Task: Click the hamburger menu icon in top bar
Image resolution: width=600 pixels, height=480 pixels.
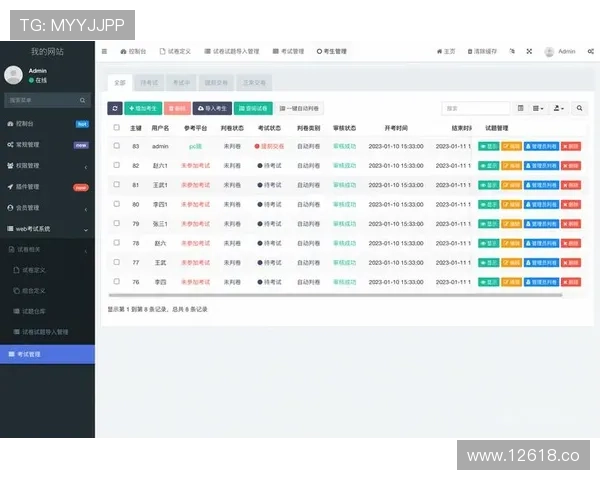Action: (104, 51)
